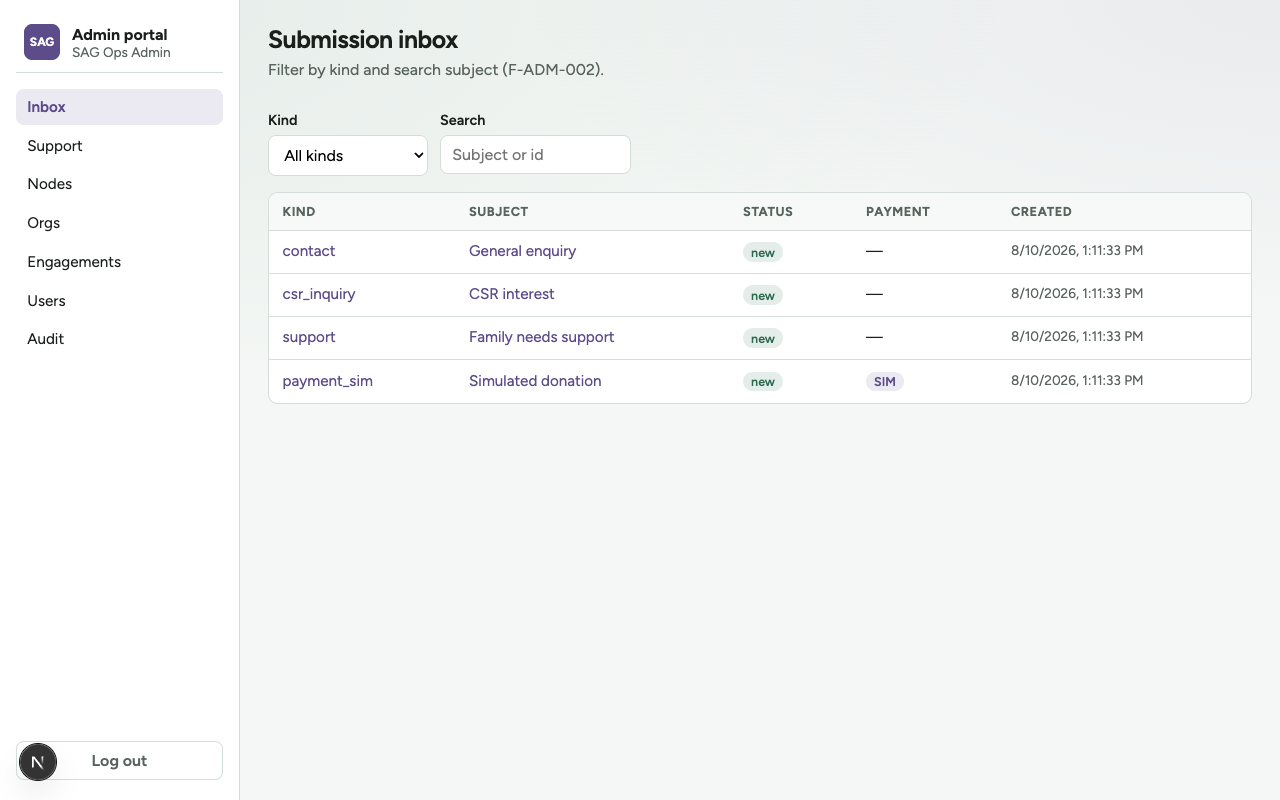This screenshot has width=1280, height=800.
Task: Open the support kind submission link
Action: click(309, 337)
